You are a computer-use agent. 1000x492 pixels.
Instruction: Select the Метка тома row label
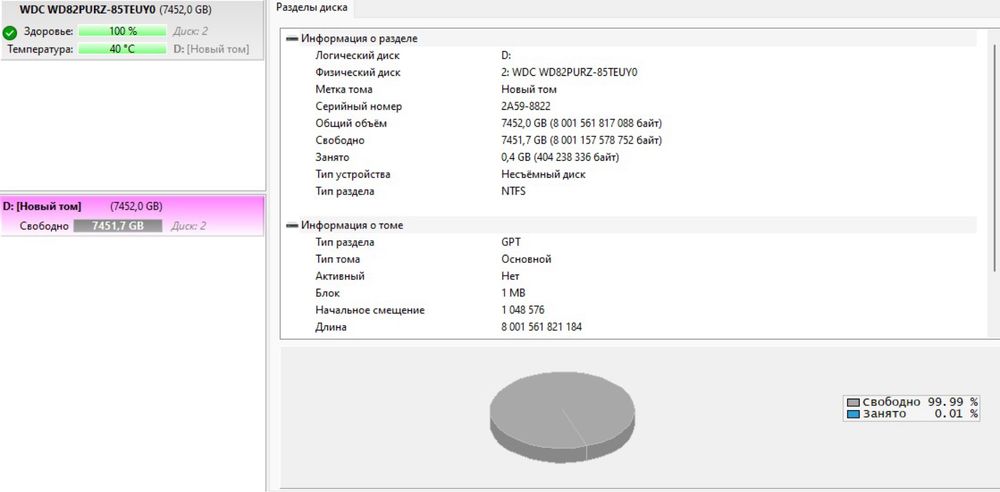click(x=344, y=89)
